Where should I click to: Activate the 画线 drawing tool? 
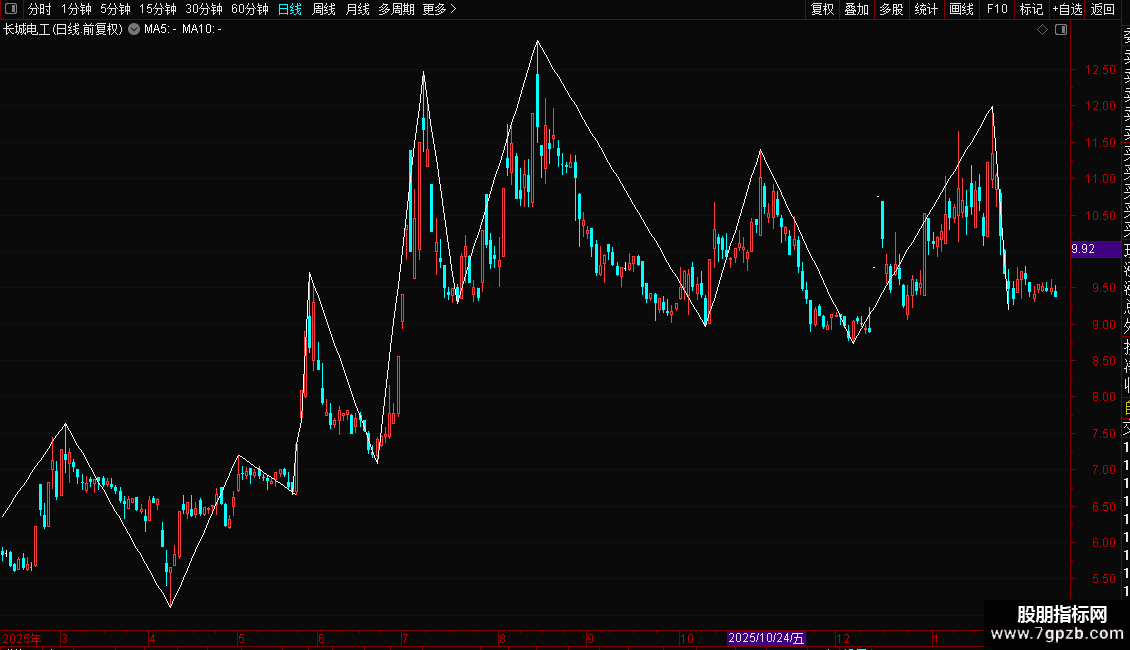tap(961, 9)
